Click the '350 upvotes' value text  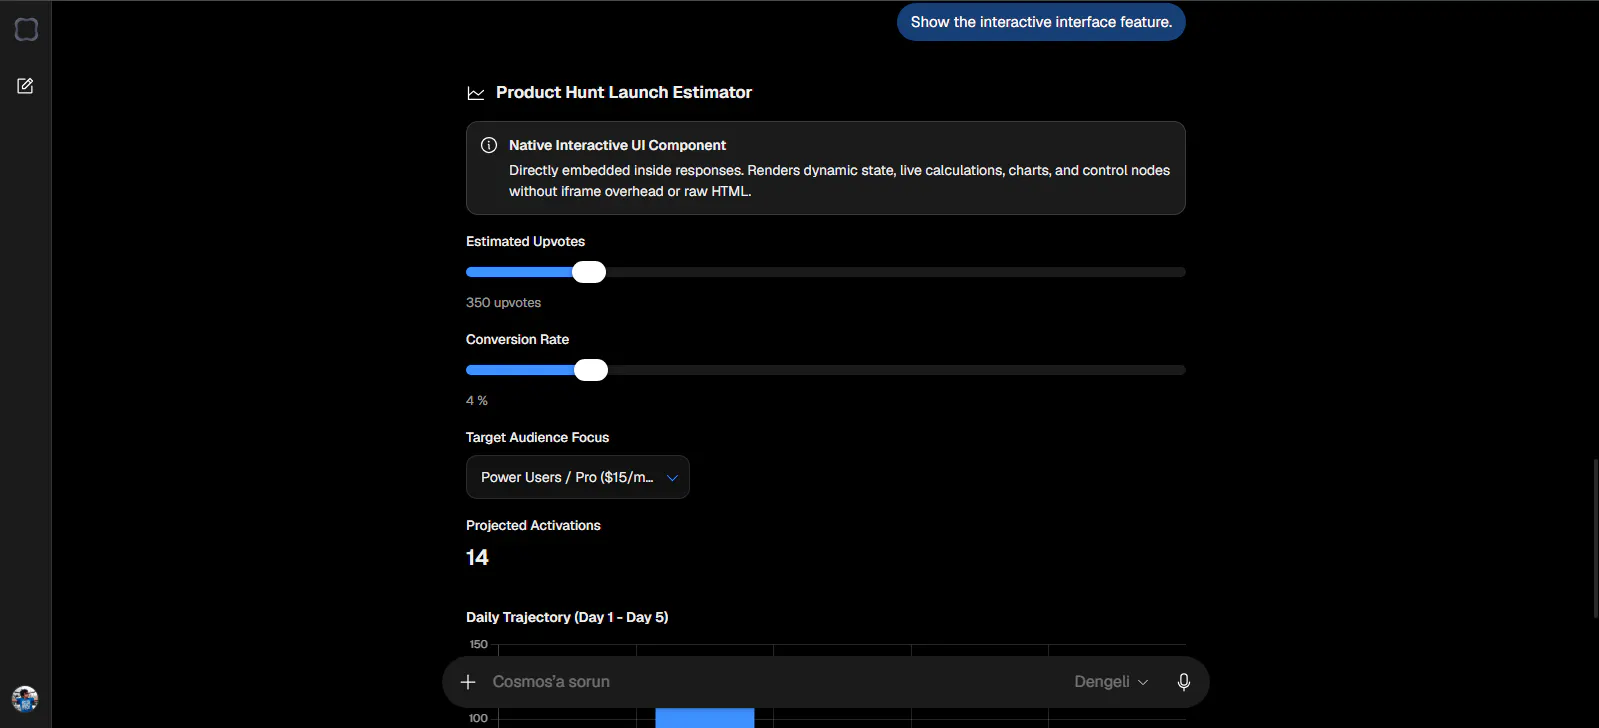pos(503,302)
